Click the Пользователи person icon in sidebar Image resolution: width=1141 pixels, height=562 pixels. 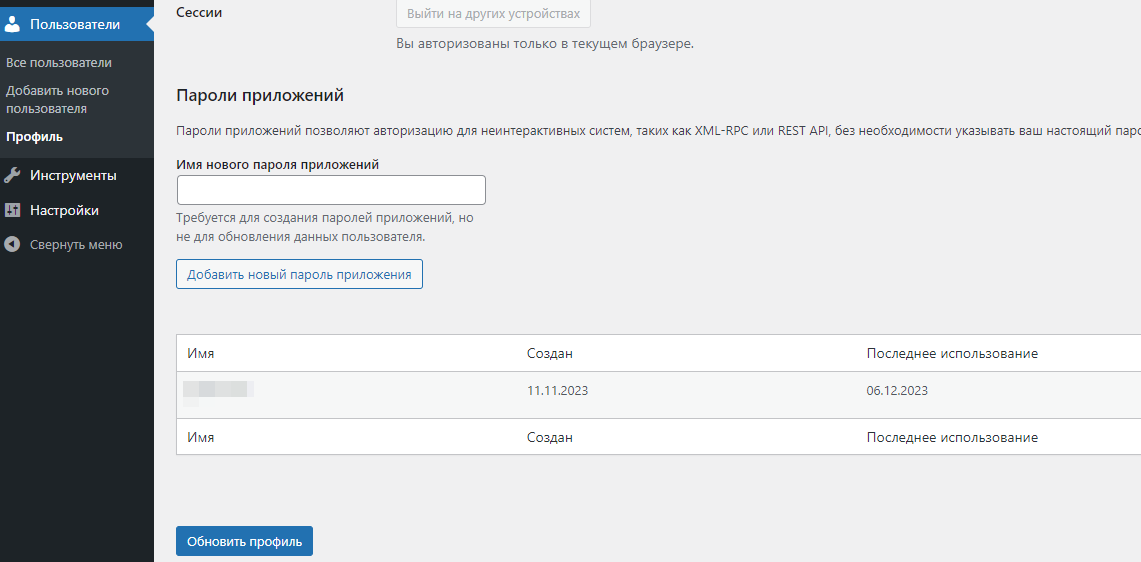(x=12, y=24)
